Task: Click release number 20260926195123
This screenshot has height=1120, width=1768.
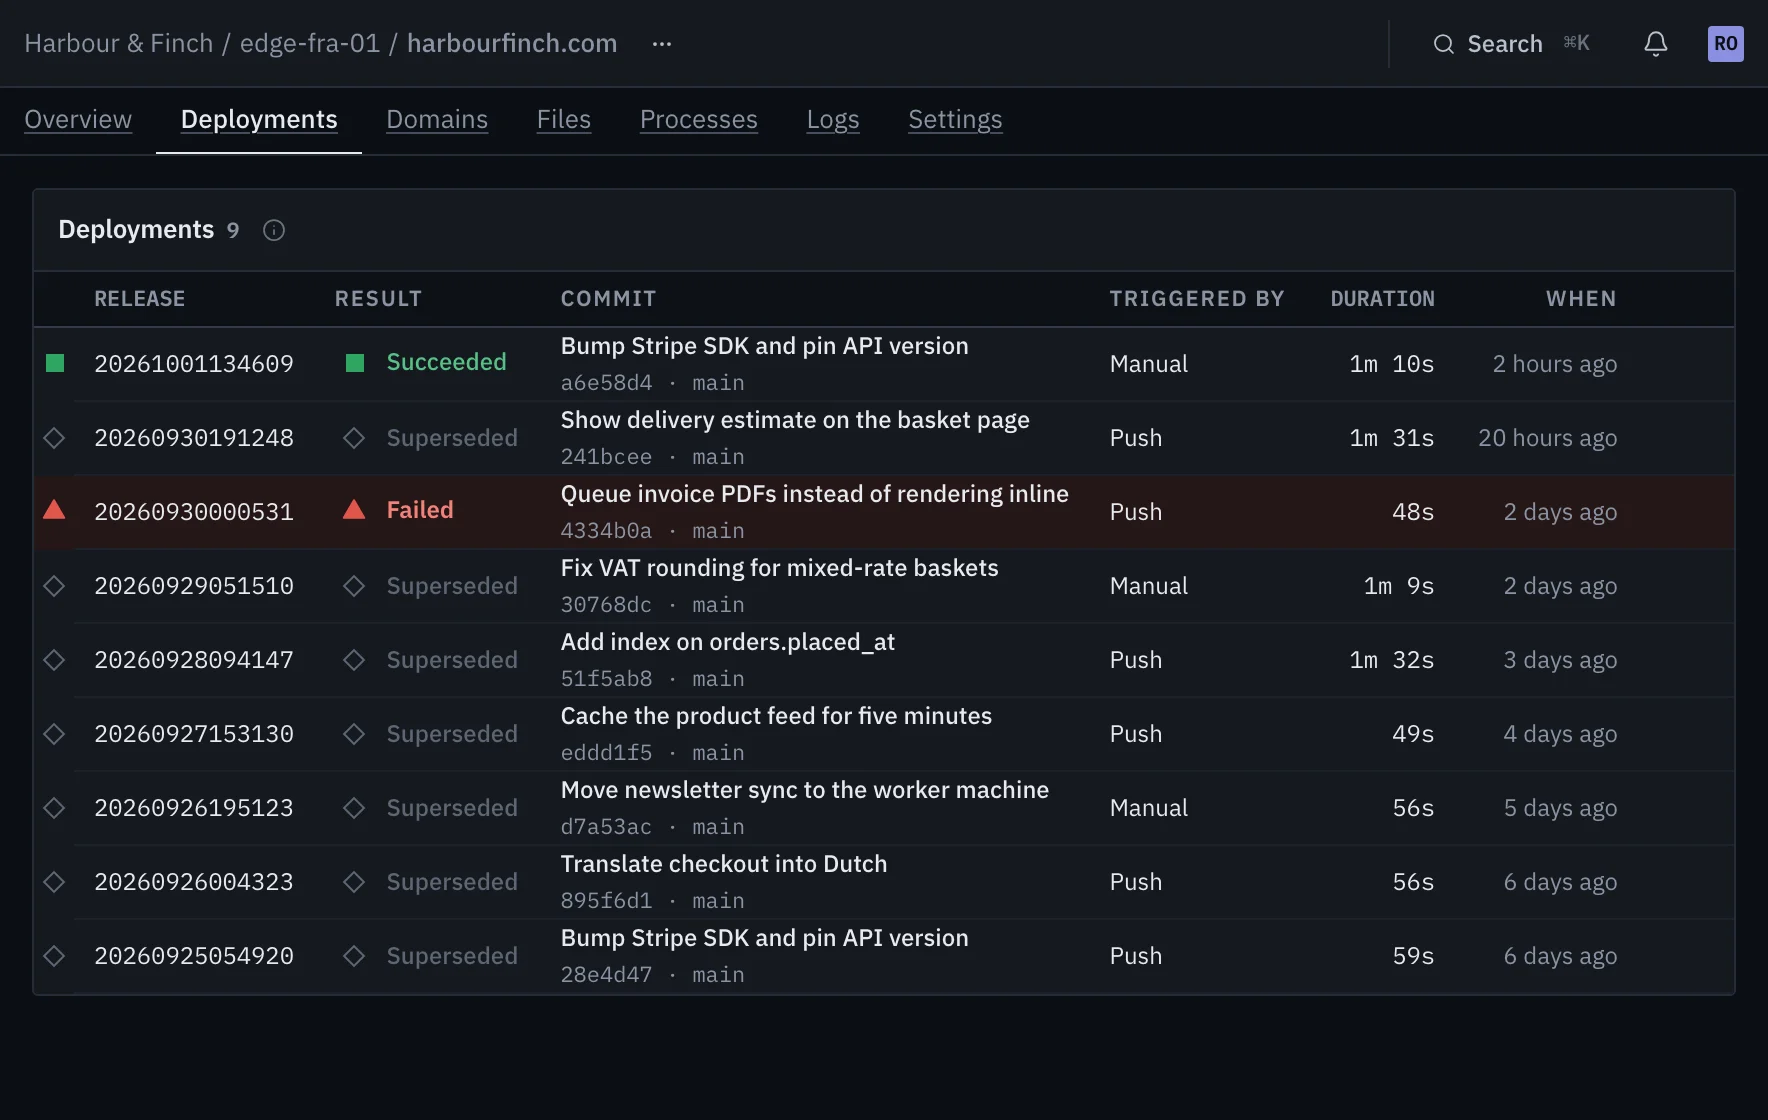Action: 194,808
